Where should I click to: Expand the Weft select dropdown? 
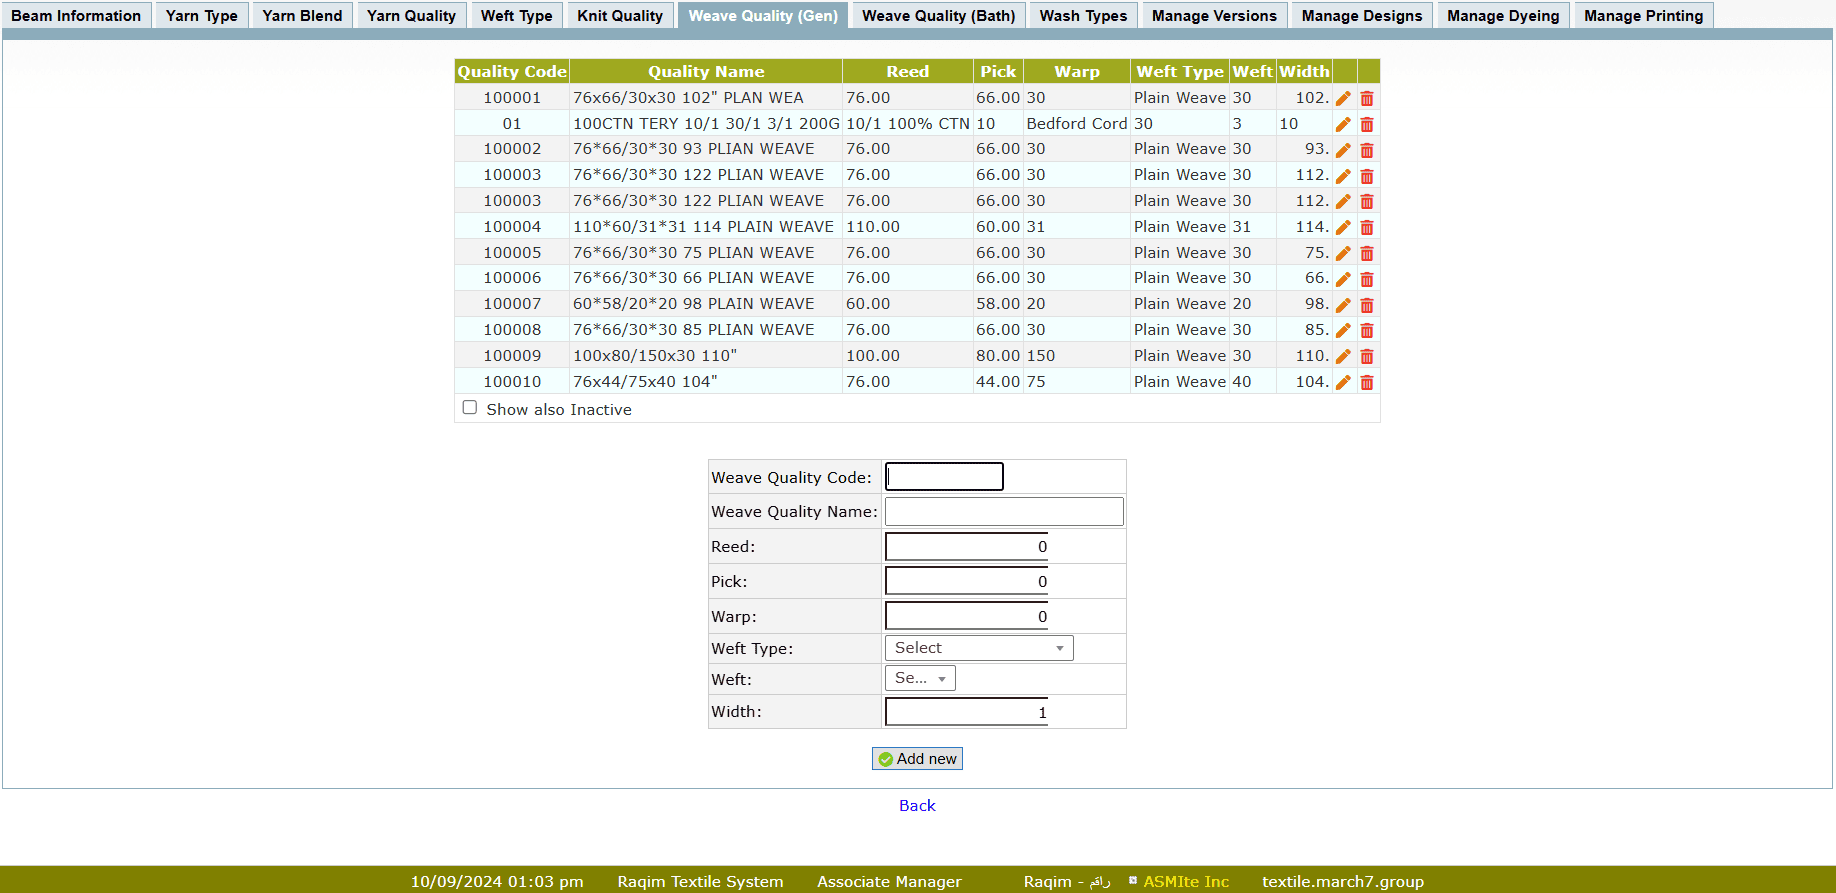click(x=920, y=679)
